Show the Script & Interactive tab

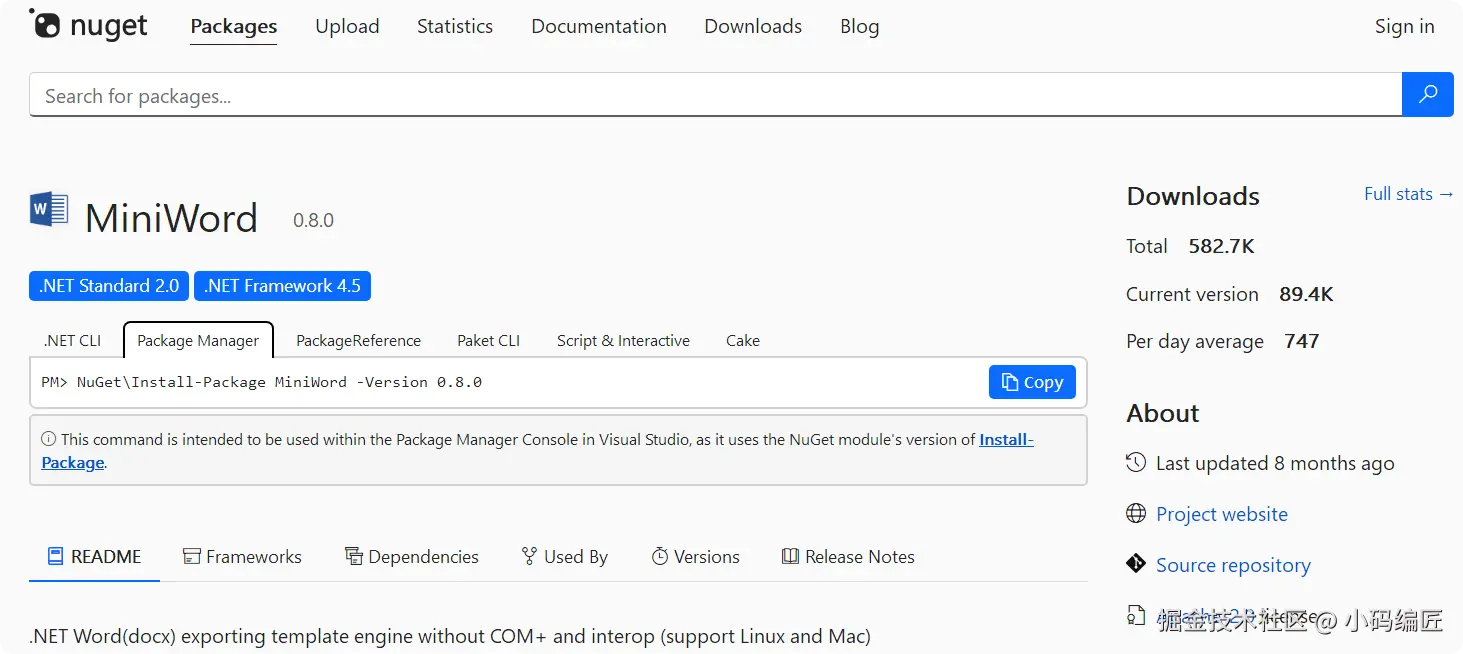tap(623, 341)
